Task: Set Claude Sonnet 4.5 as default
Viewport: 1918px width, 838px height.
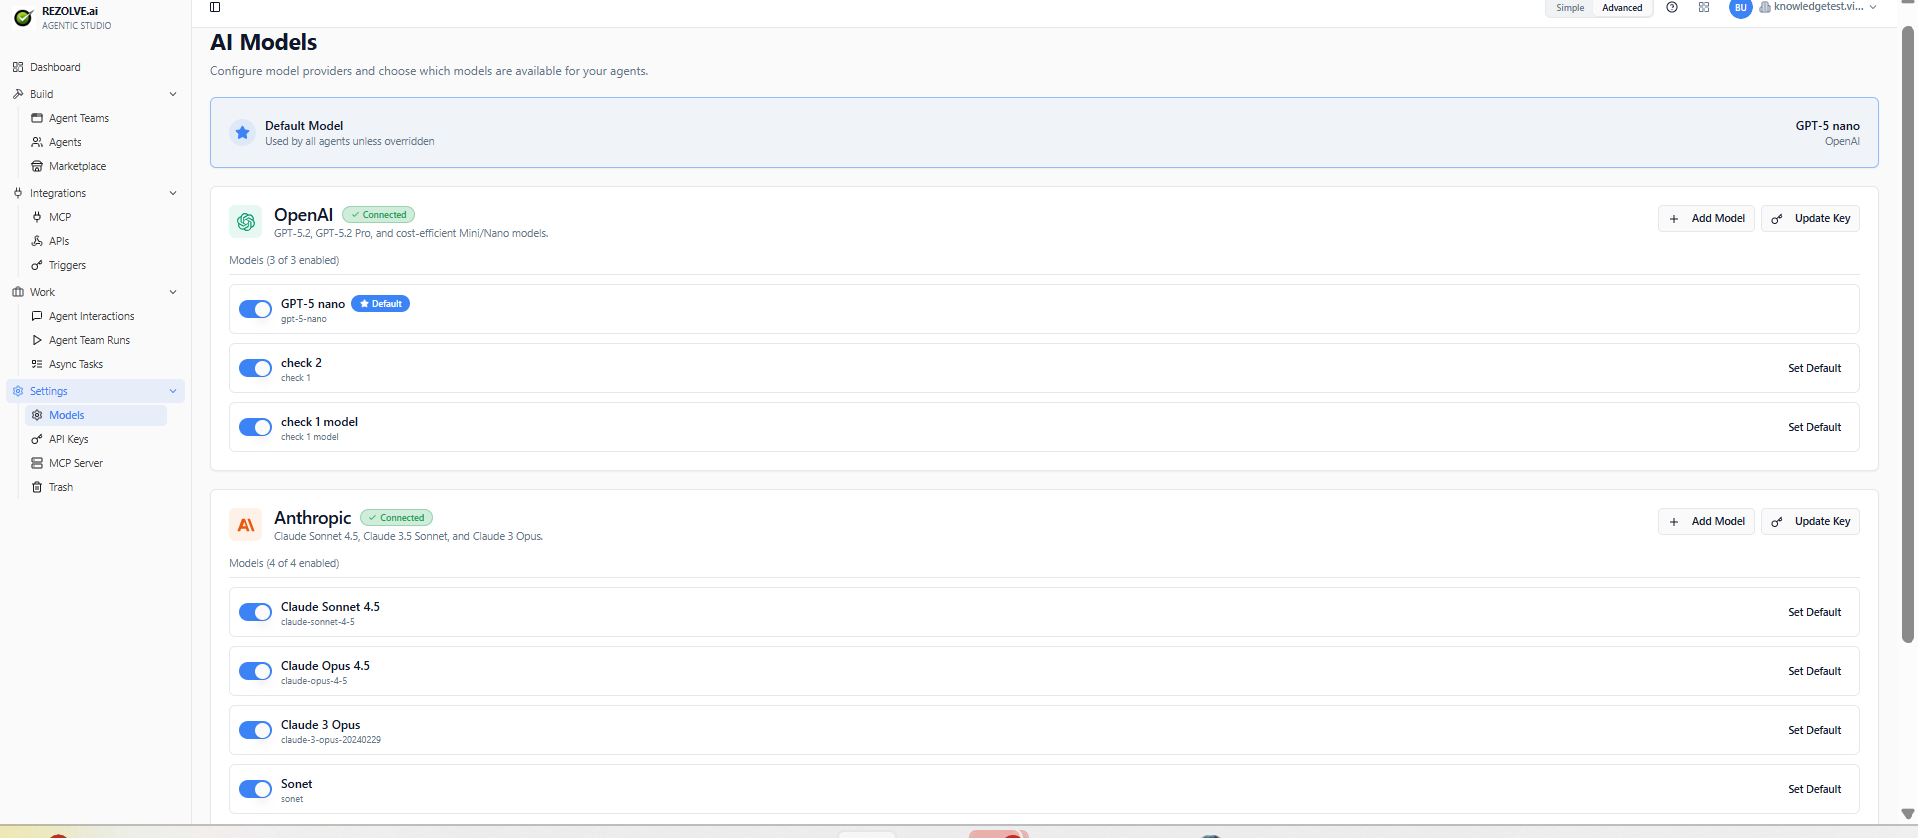Action: point(1814,612)
